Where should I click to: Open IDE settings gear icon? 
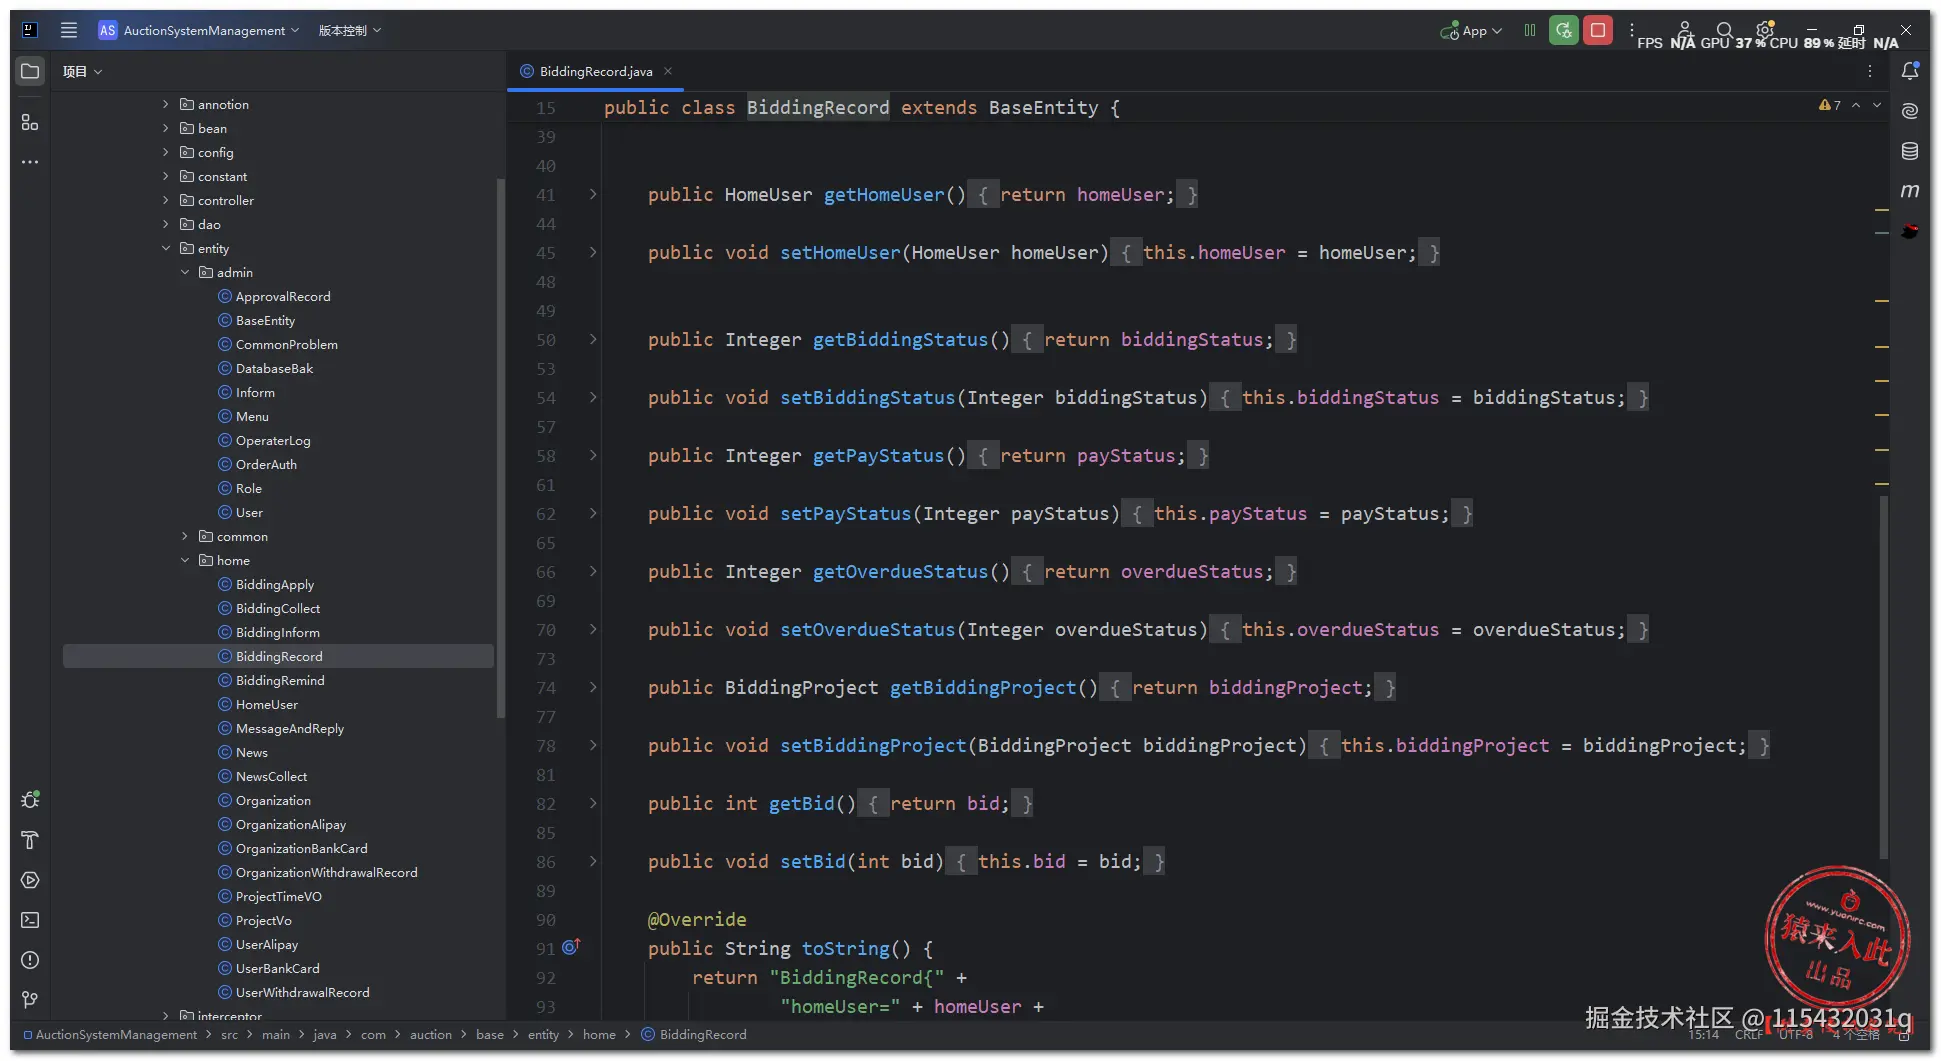1765,30
